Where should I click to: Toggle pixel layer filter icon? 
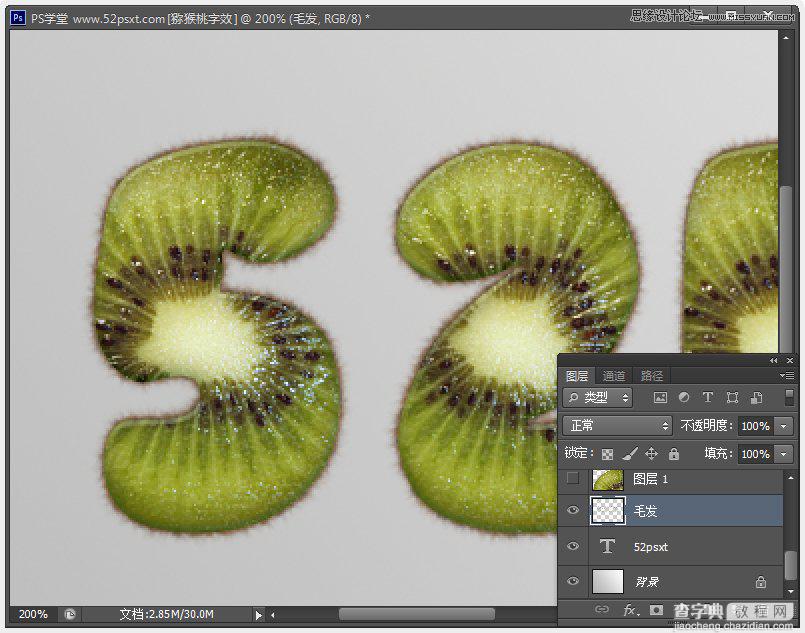660,397
